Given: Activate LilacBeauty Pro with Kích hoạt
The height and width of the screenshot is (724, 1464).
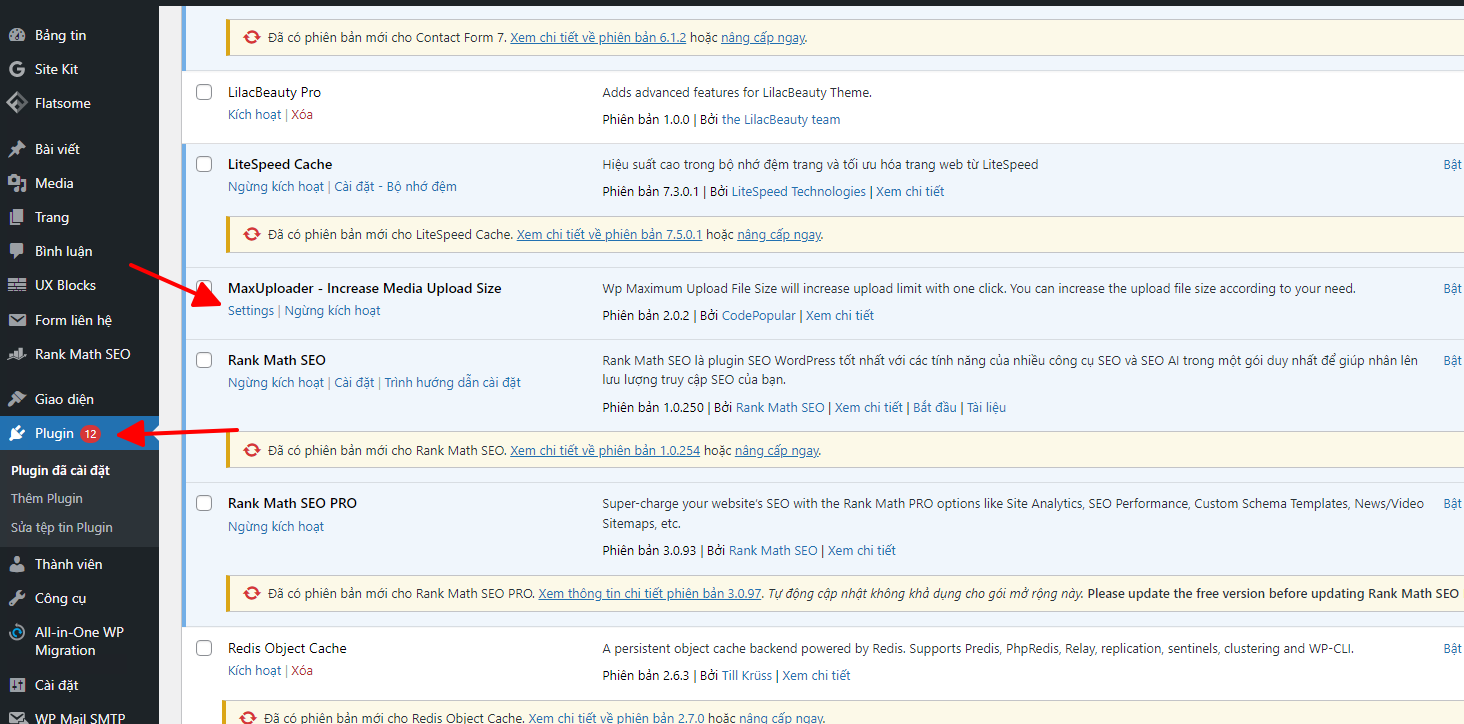Looking at the screenshot, I should (x=255, y=114).
